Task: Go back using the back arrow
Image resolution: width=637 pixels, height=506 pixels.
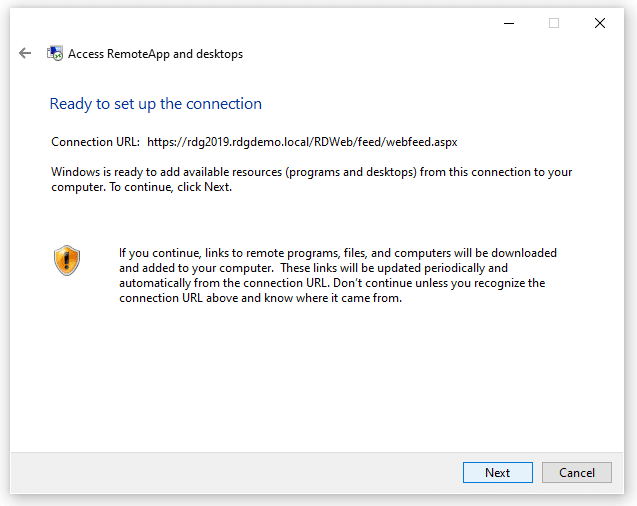Action: pyautogui.click(x=25, y=54)
